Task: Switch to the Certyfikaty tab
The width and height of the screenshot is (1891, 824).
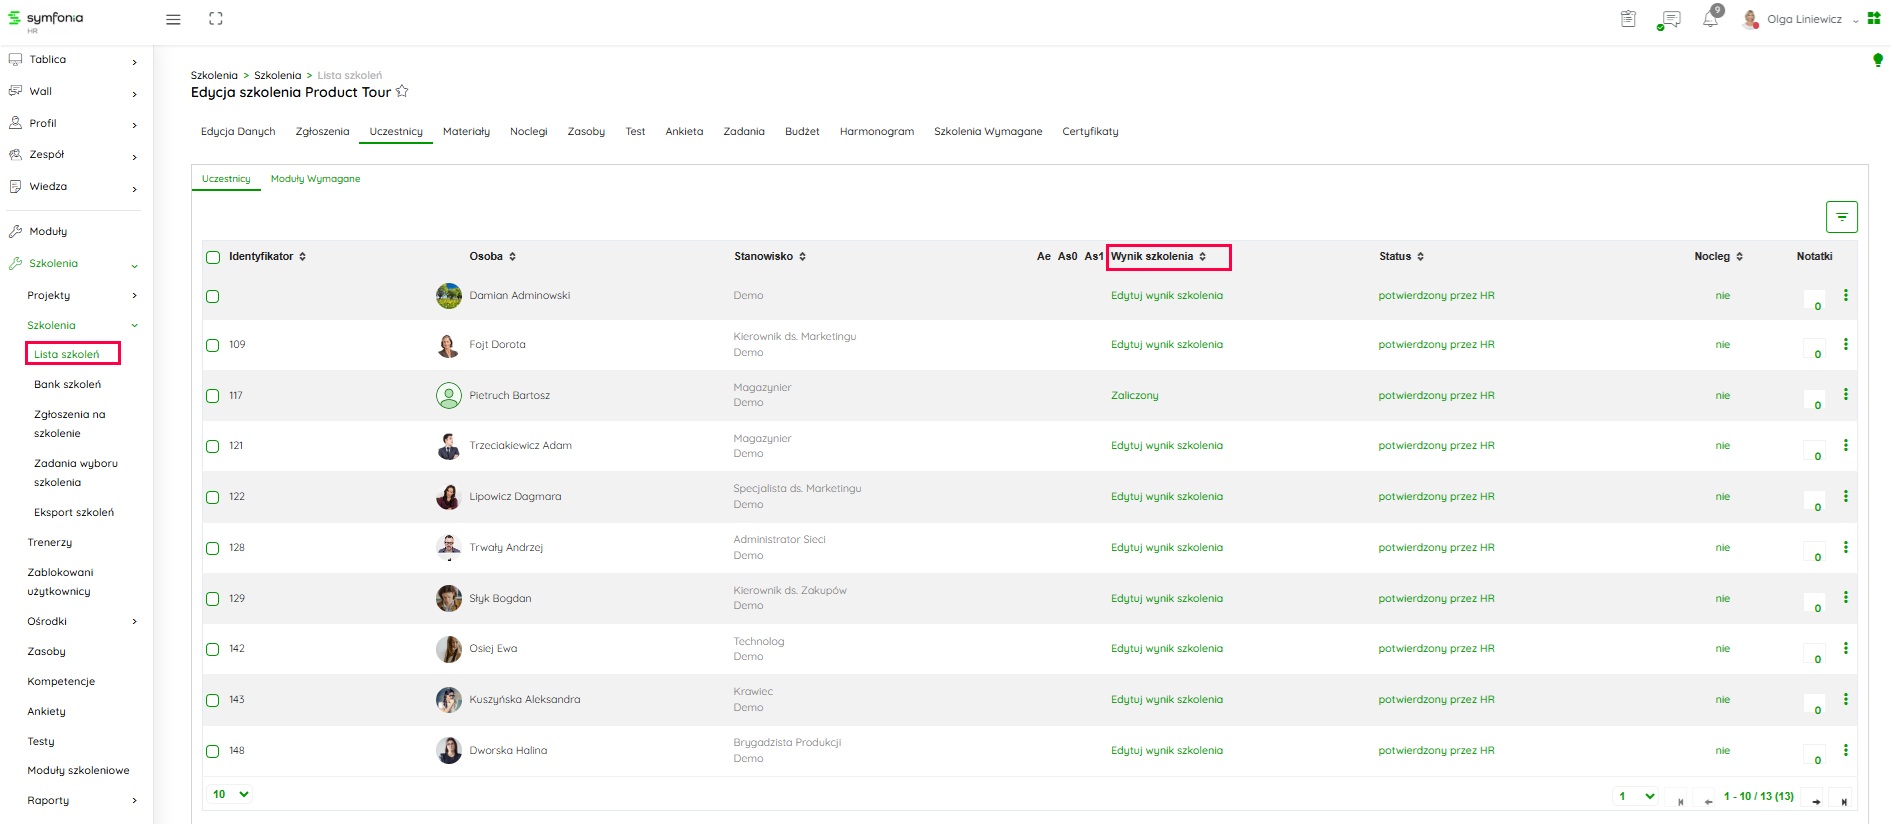Action: click(1090, 132)
